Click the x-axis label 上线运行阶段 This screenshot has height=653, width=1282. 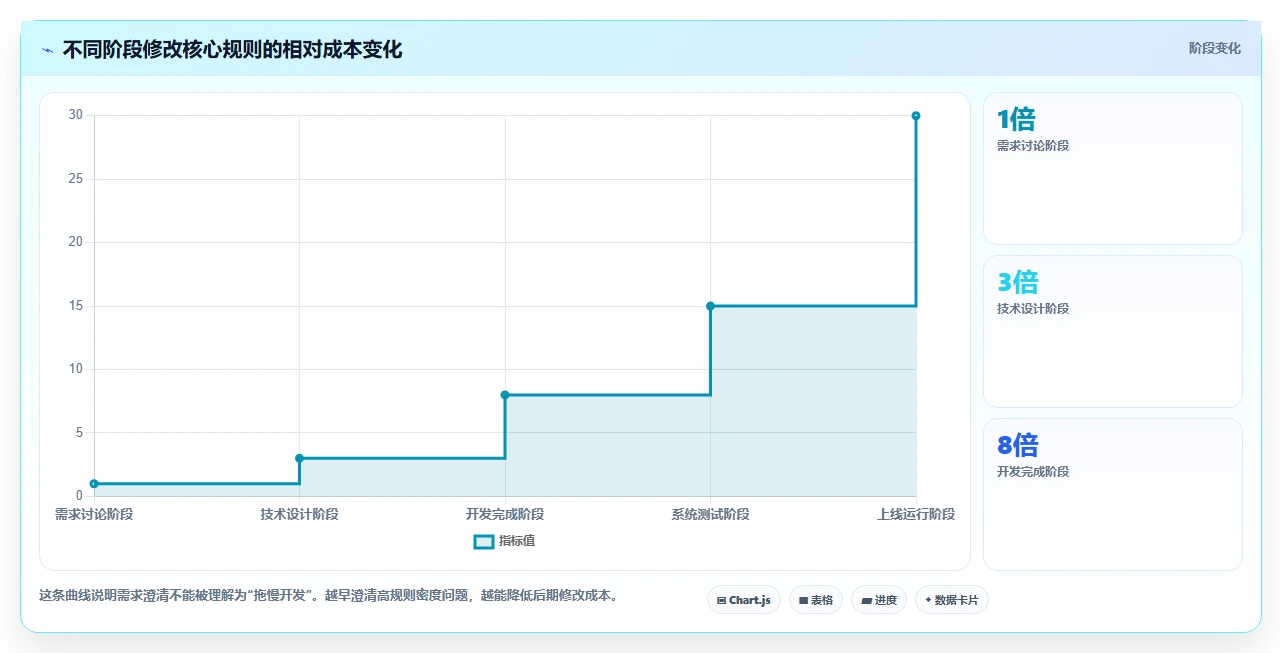click(x=916, y=514)
